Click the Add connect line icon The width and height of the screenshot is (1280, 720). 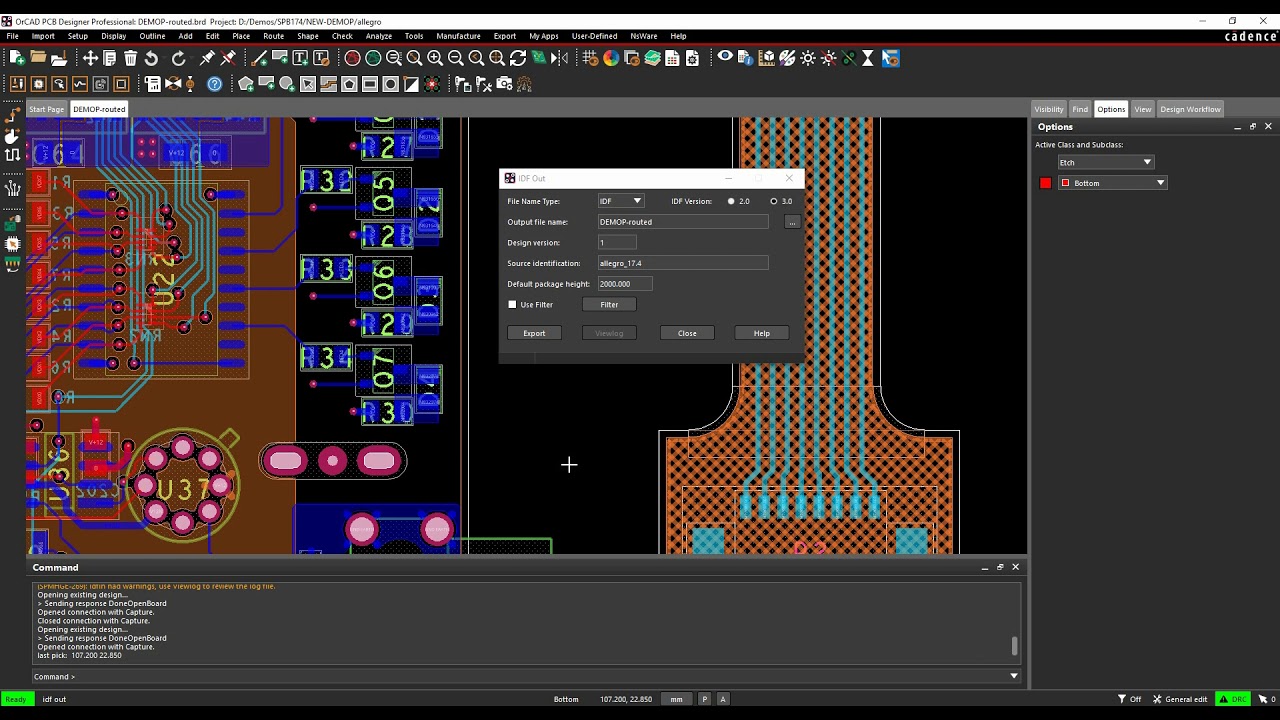pyautogui.click(x=259, y=59)
